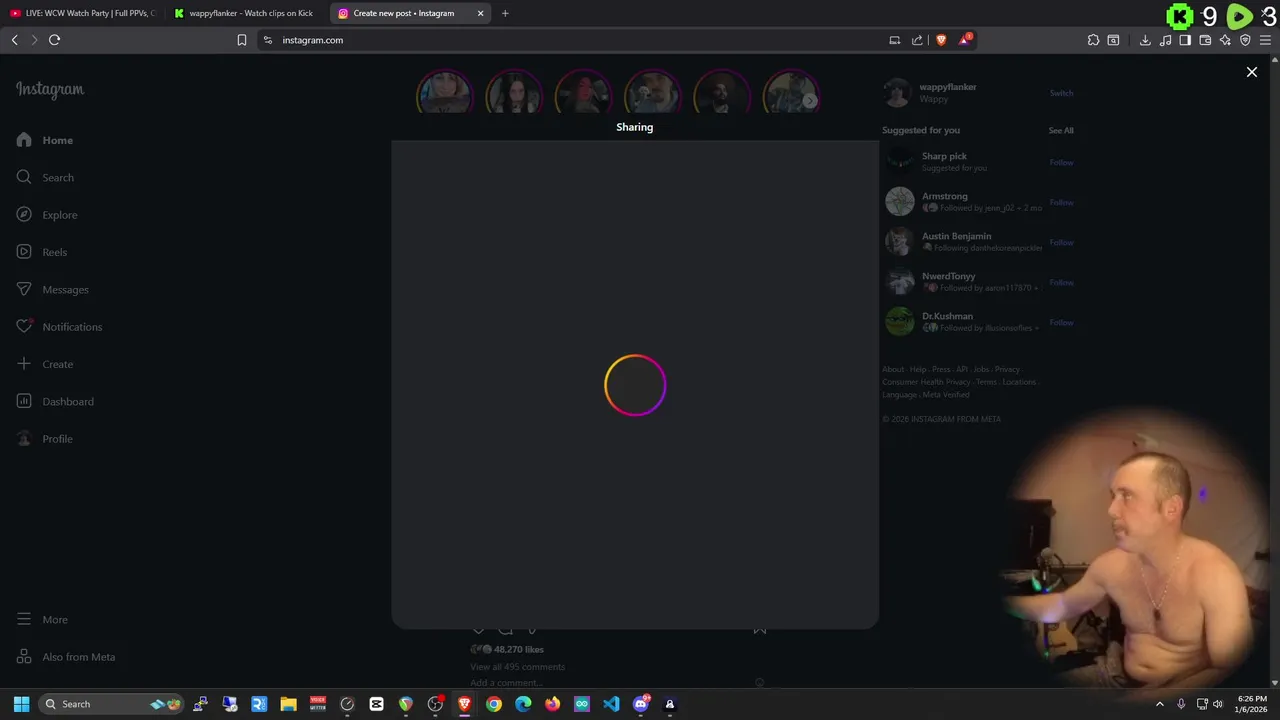The image size is (1280, 720).
Task: Bookmark this page
Action: (x=241, y=40)
